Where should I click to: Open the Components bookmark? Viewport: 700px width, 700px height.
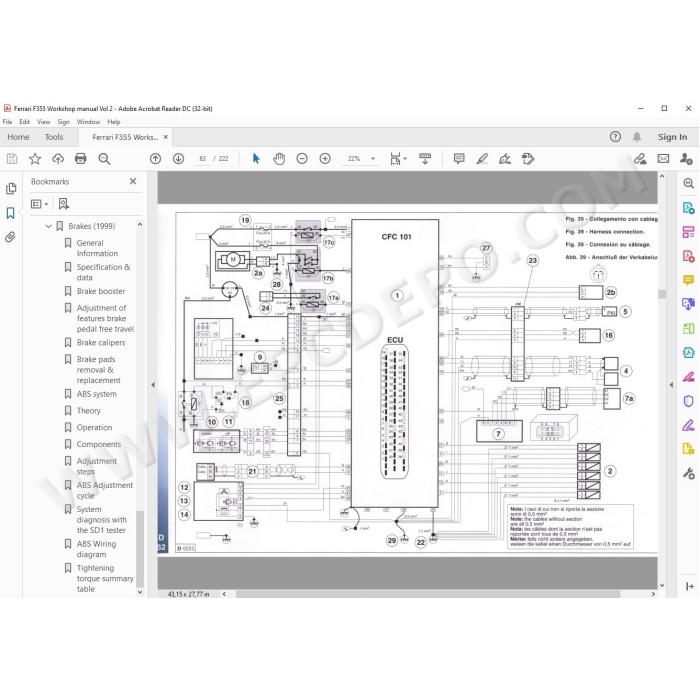point(99,445)
